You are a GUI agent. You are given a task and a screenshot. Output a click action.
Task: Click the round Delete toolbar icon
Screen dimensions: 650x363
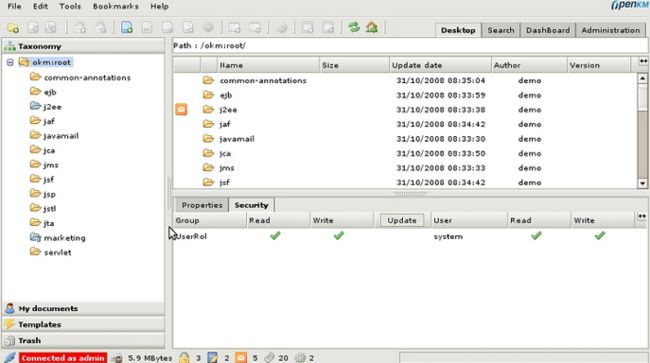tap(208, 28)
